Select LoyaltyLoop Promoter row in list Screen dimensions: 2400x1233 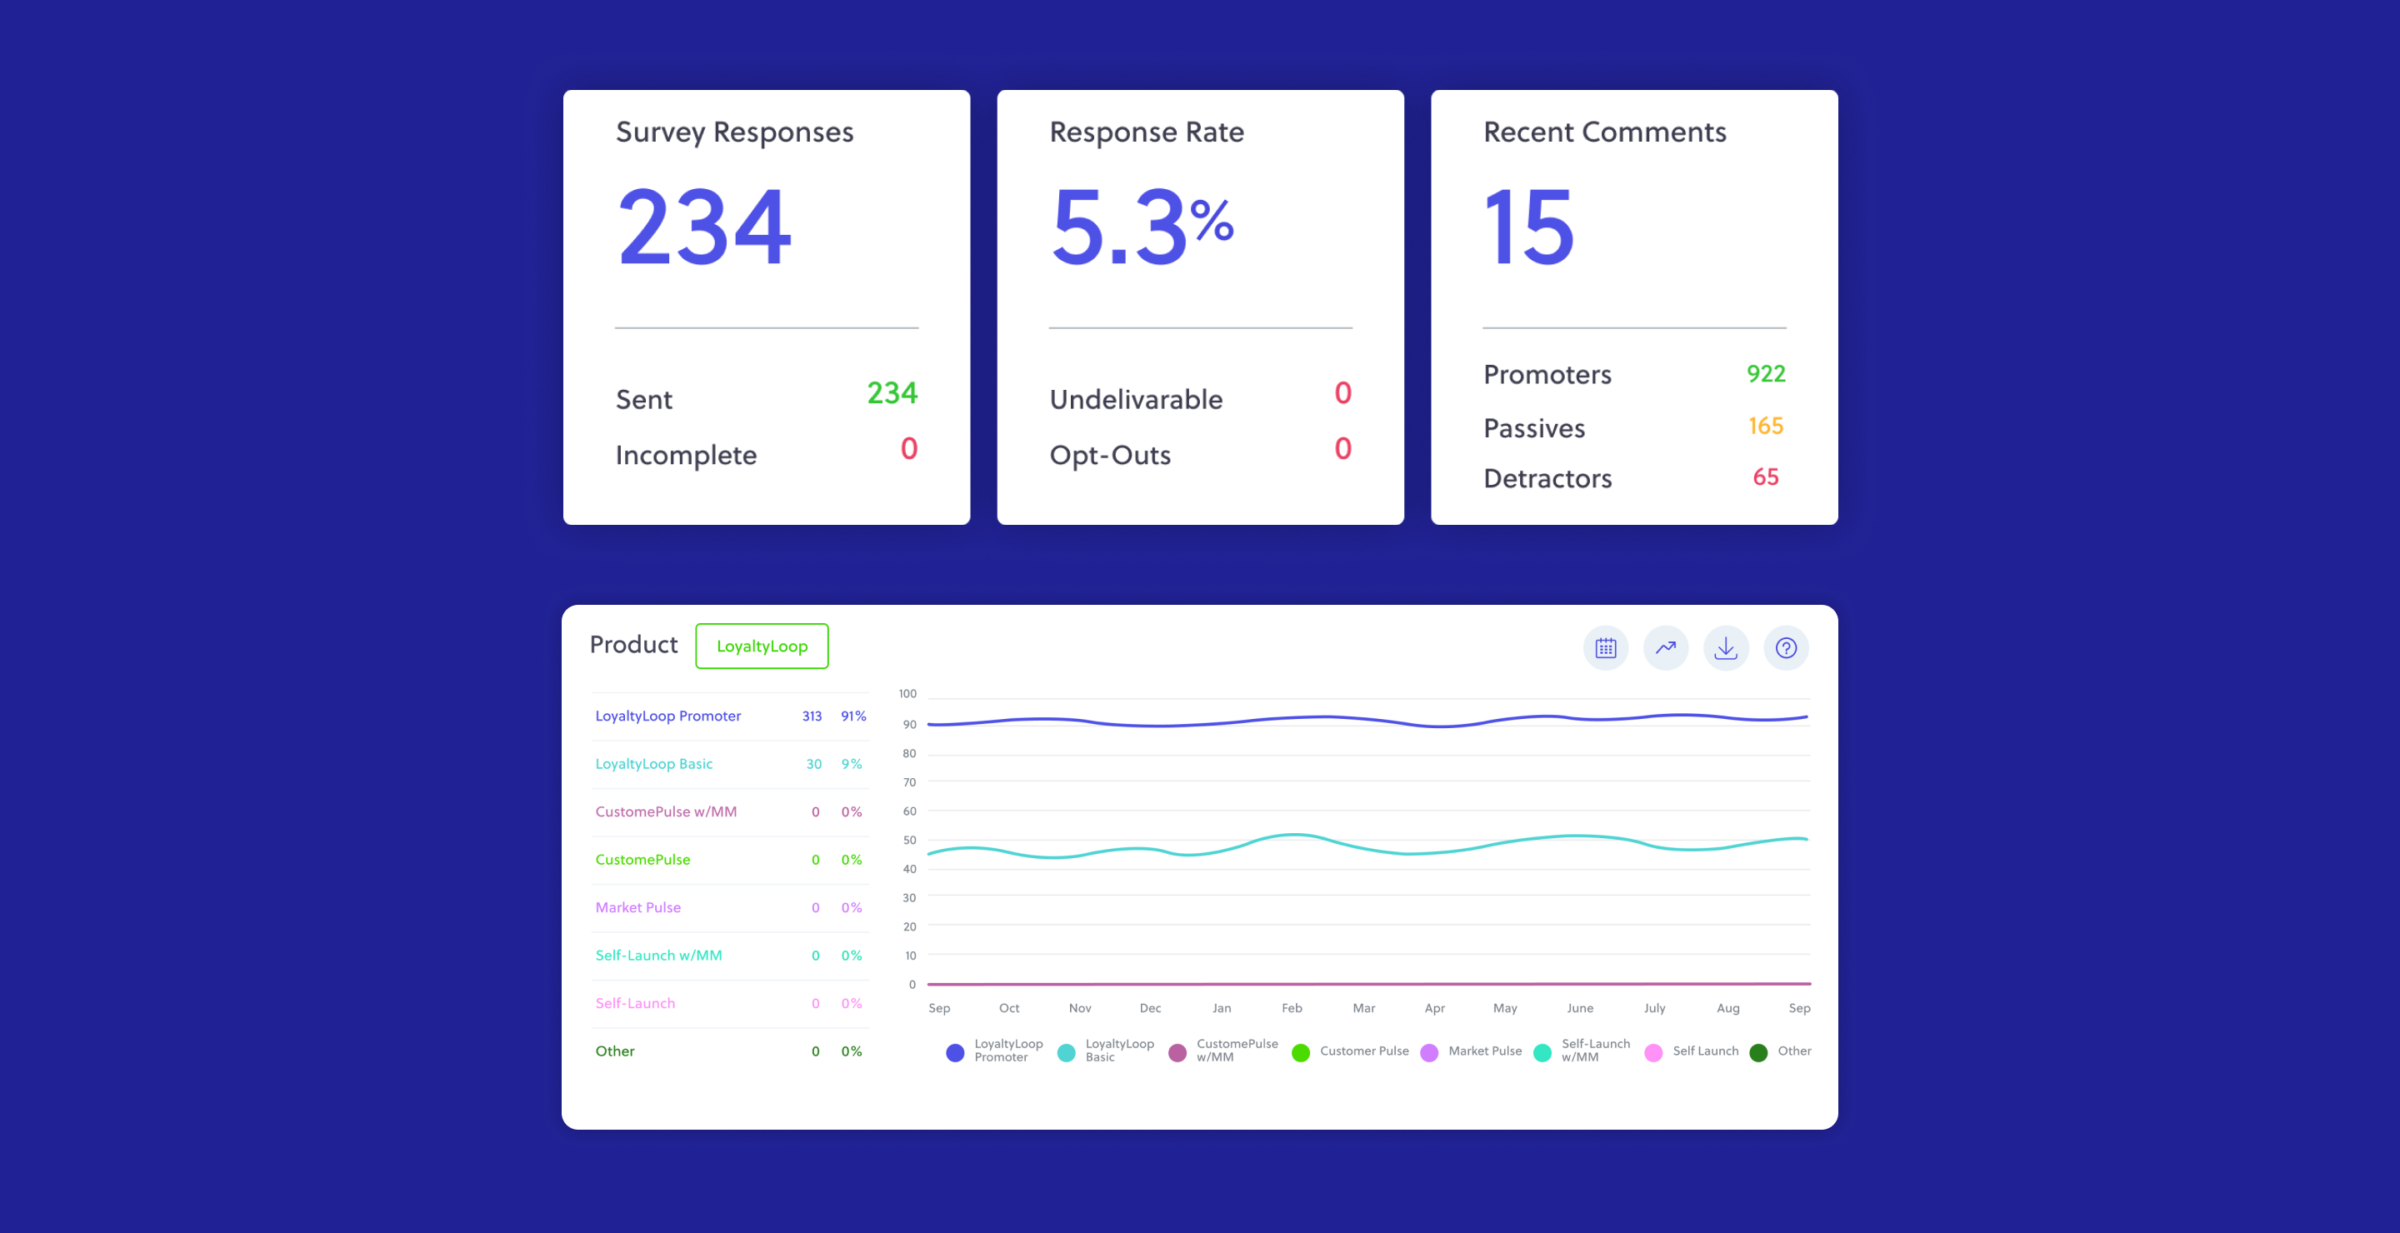(x=668, y=716)
